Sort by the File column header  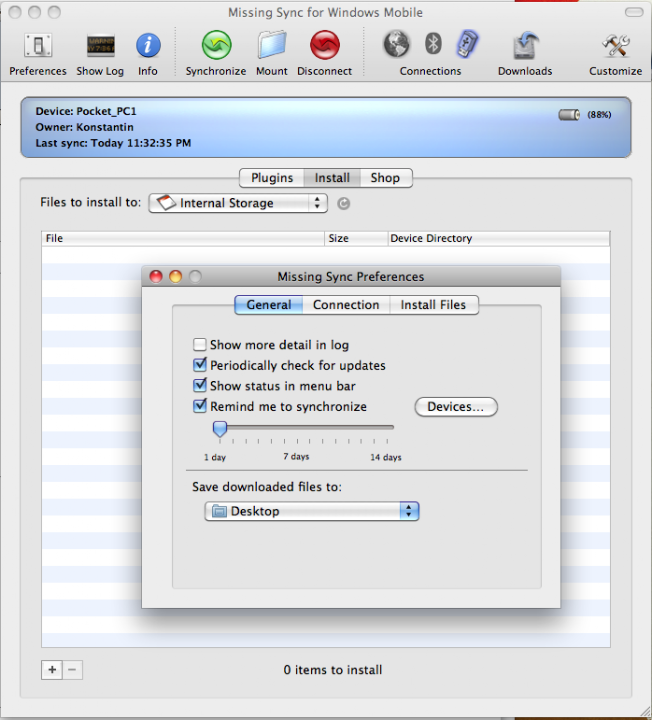pos(183,238)
